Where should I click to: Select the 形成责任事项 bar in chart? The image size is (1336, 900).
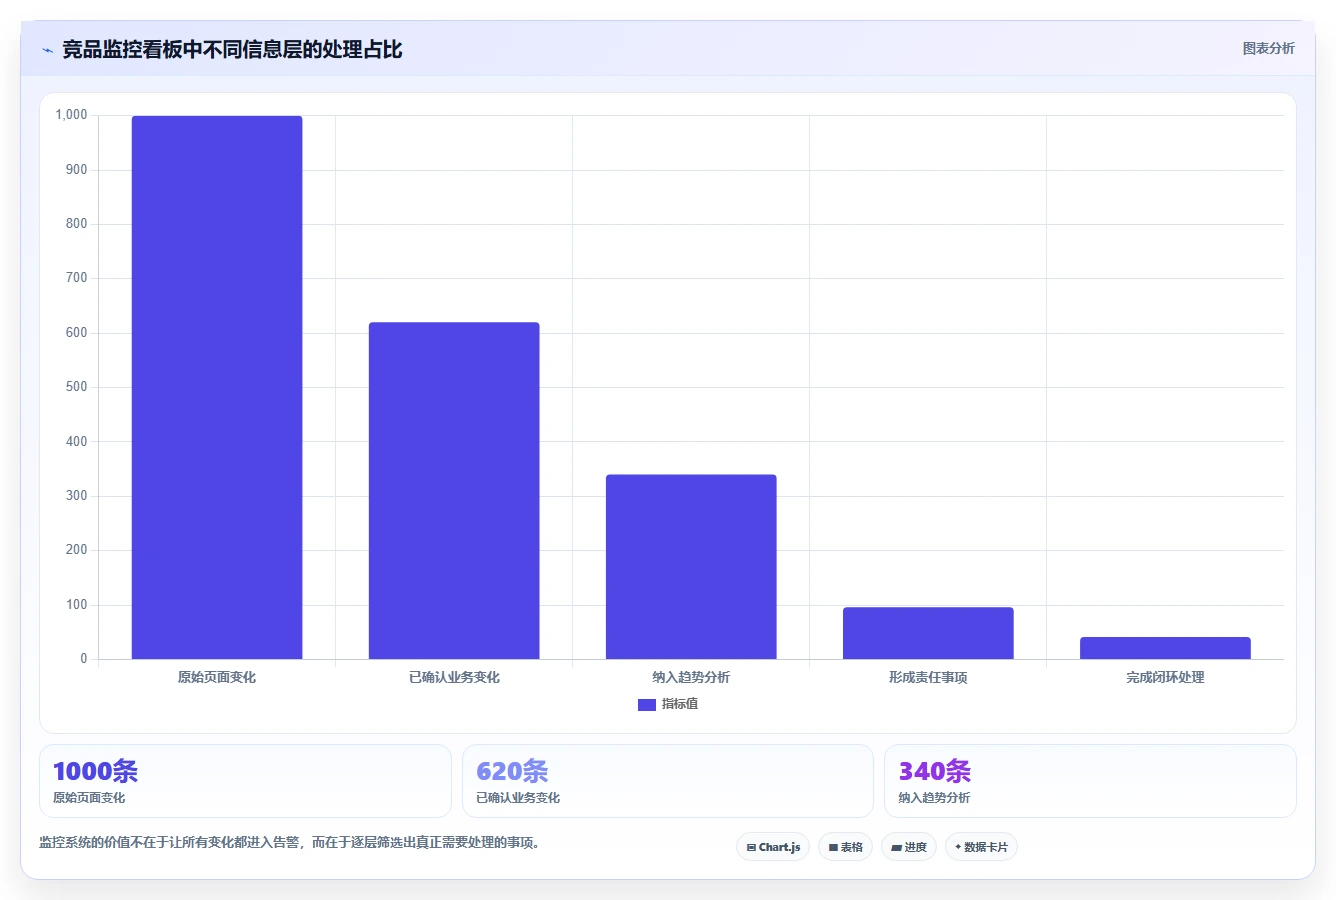point(928,633)
